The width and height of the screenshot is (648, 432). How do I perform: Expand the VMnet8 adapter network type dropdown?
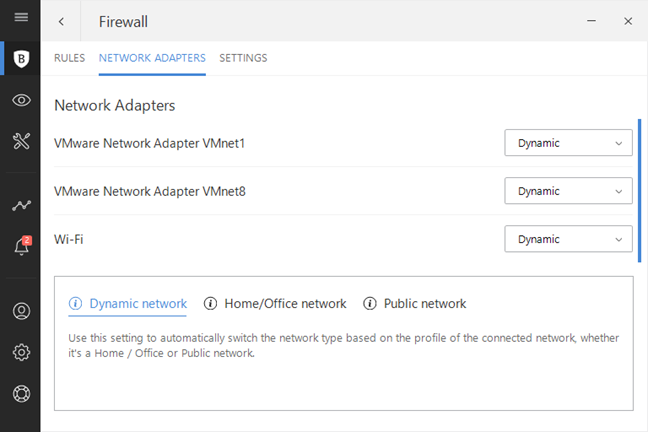568,191
